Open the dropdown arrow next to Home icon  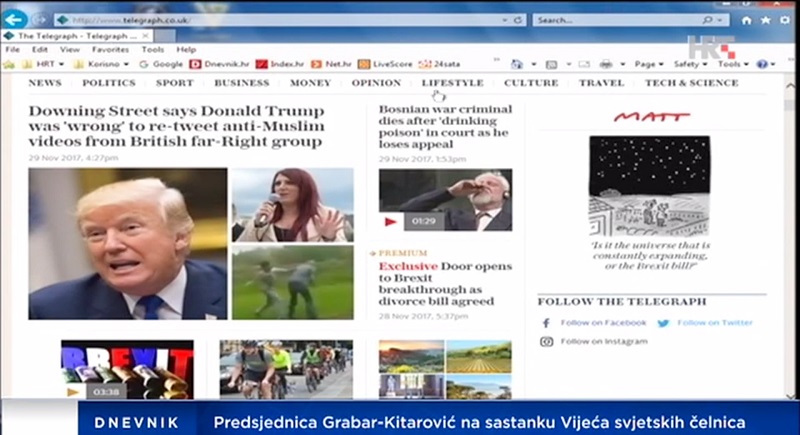[534, 64]
